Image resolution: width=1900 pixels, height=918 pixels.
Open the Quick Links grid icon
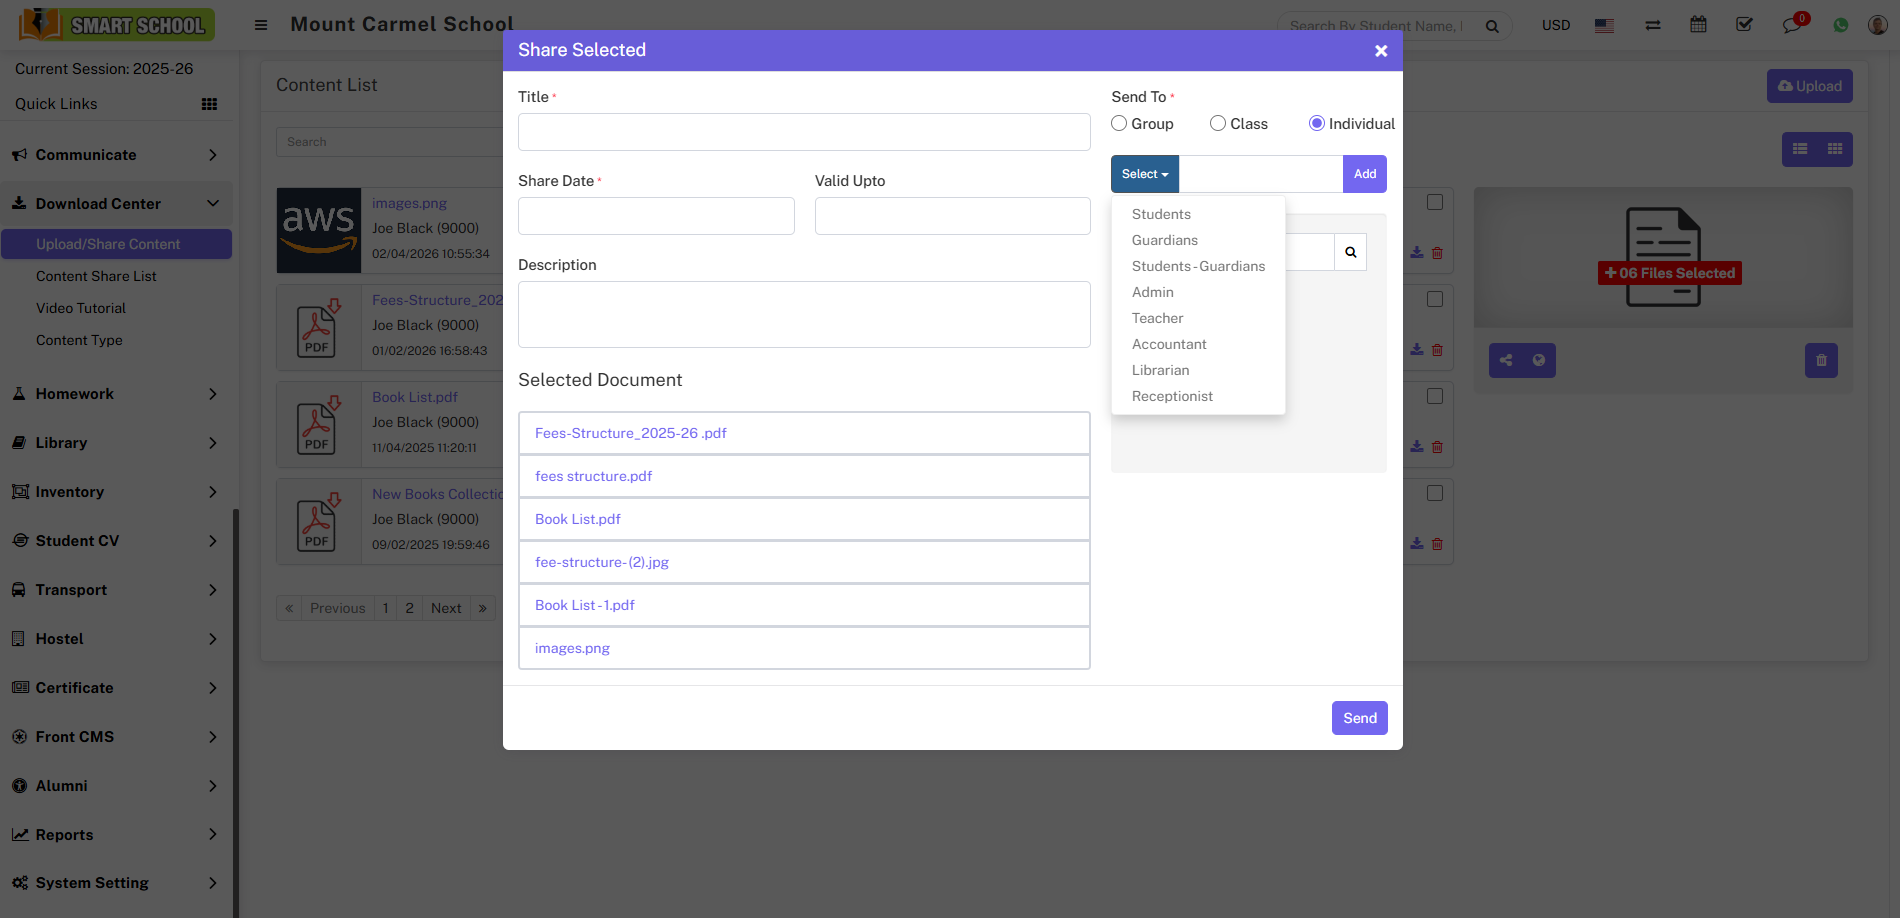[x=209, y=104]
